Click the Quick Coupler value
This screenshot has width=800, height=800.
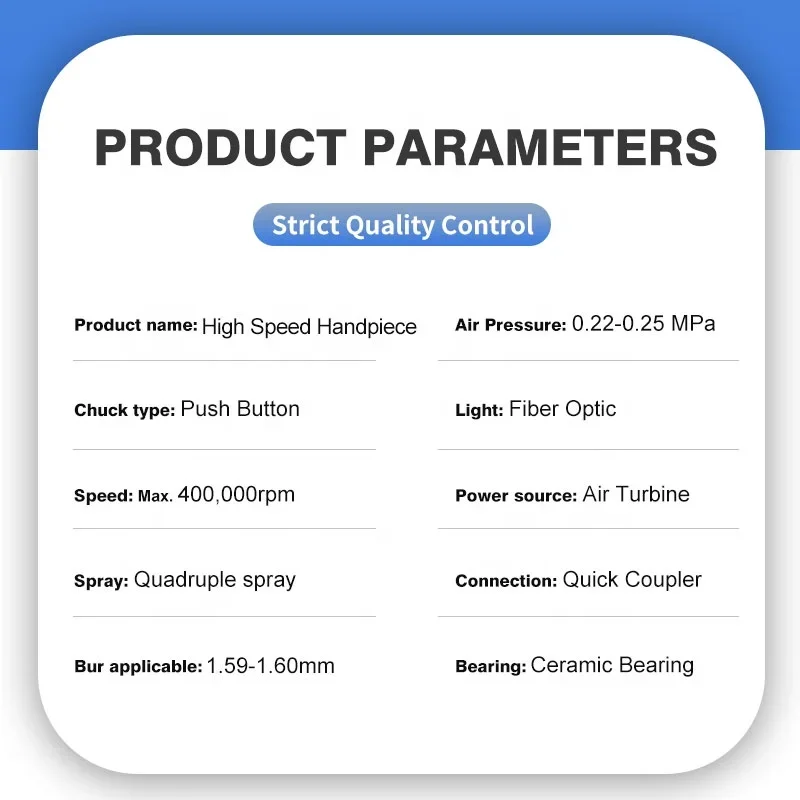click(x=632, y=580)
